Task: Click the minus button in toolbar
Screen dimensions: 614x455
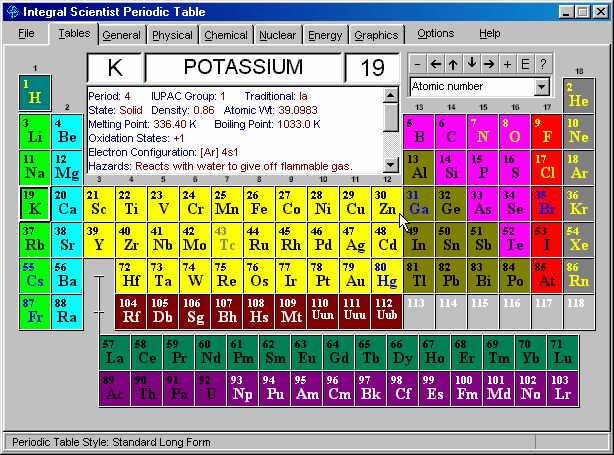Action: coord(417,63)
